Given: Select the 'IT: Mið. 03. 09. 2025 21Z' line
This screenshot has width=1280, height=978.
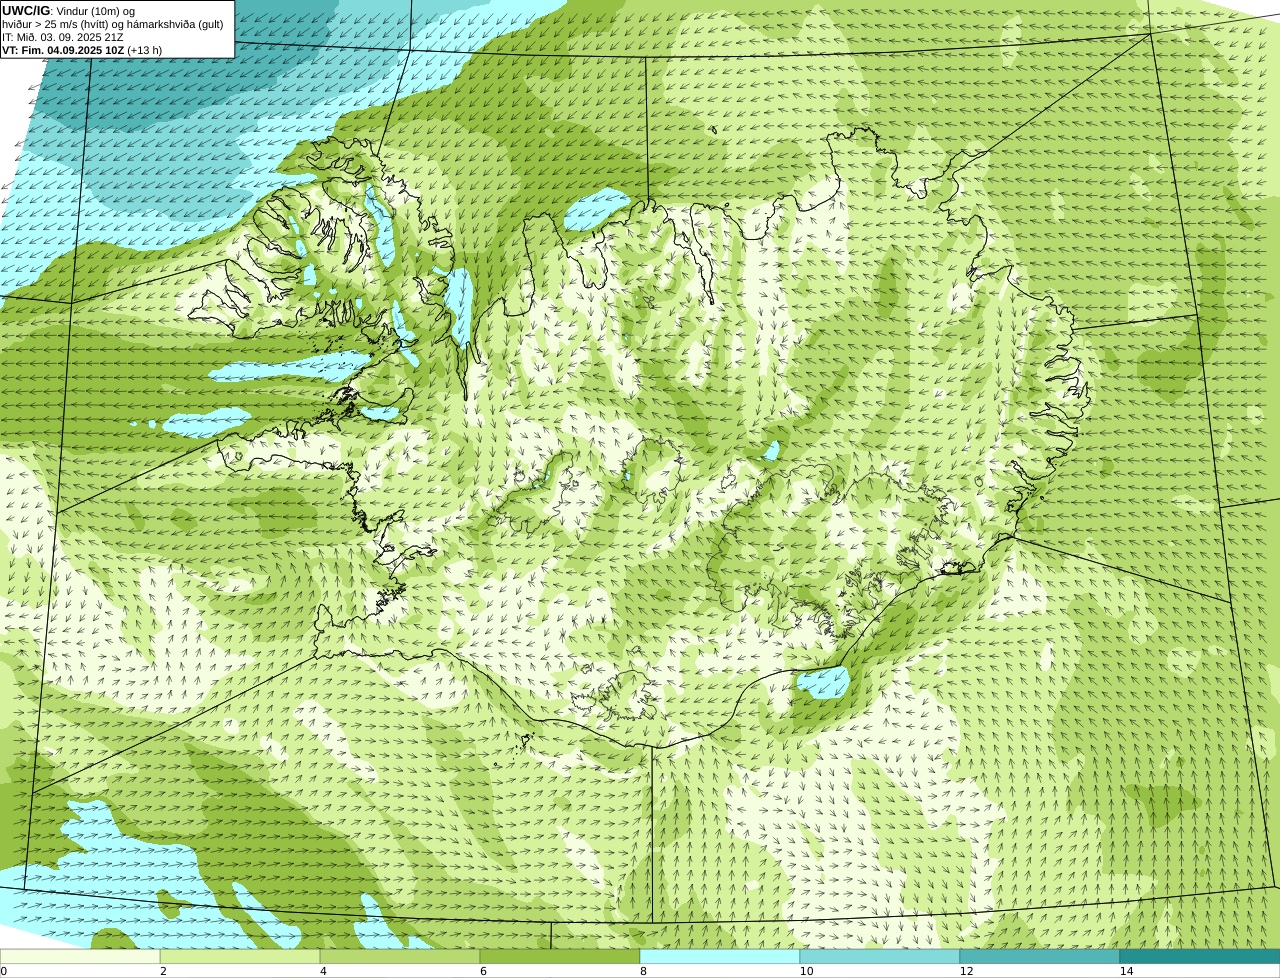Looking at the screenshot, I should tap(63, 37).
